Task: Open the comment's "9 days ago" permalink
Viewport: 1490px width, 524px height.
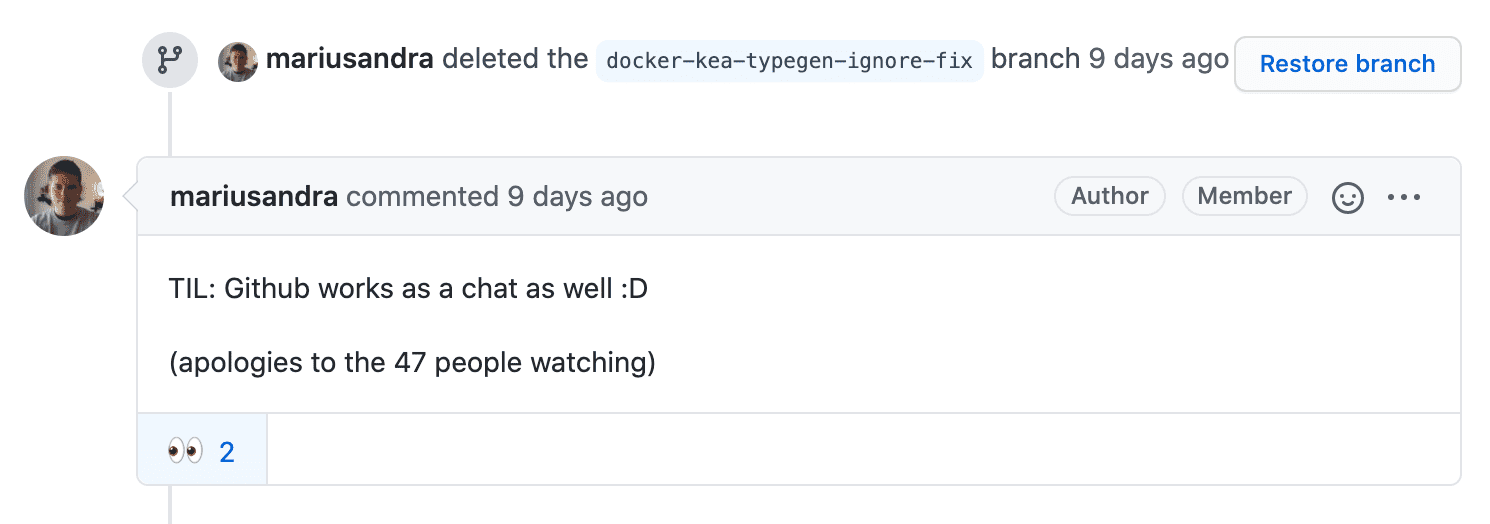Action: click(577, 197)
